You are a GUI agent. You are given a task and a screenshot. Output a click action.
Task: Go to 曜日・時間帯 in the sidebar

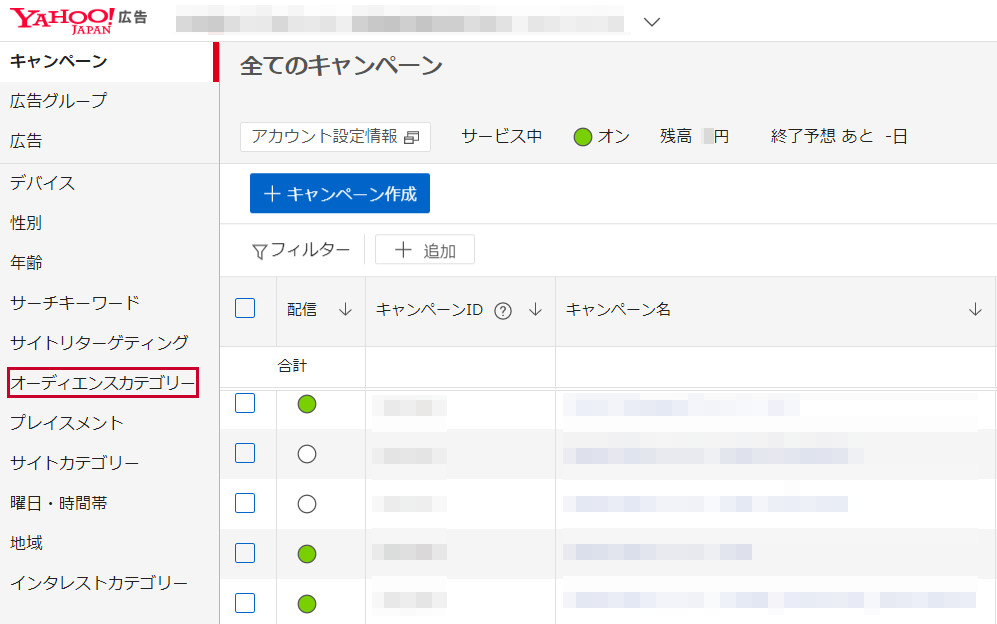click(x=58, y=503)
